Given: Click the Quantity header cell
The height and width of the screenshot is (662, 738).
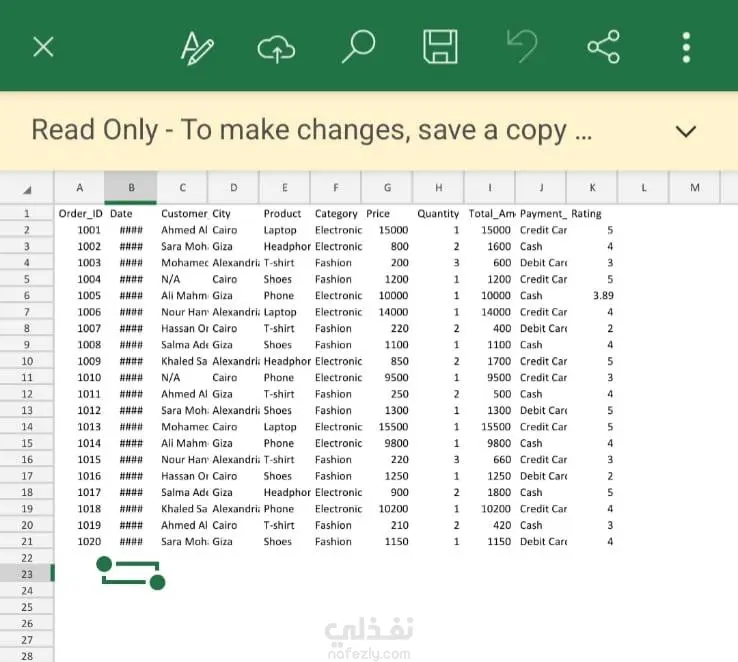Looking at the screenshot, I should 438,214.
